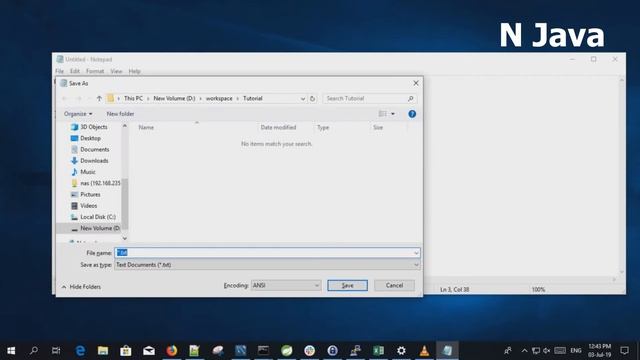The image size is (640, 360).
Task: Open the Action Center notification icon
Action: pos(624,351)
